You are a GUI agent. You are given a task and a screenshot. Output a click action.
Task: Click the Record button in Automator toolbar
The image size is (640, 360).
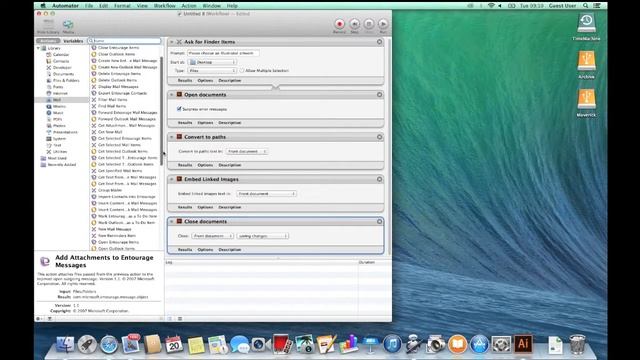[339, 24]
